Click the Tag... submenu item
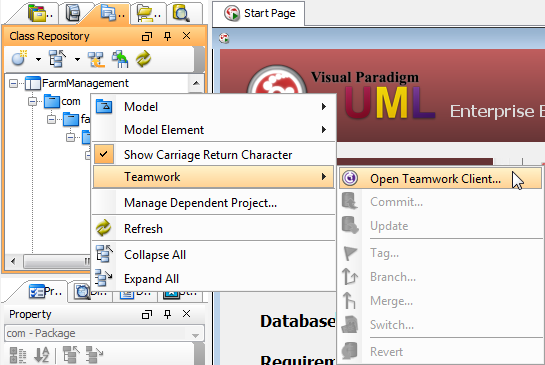 (x=440, y=253)
